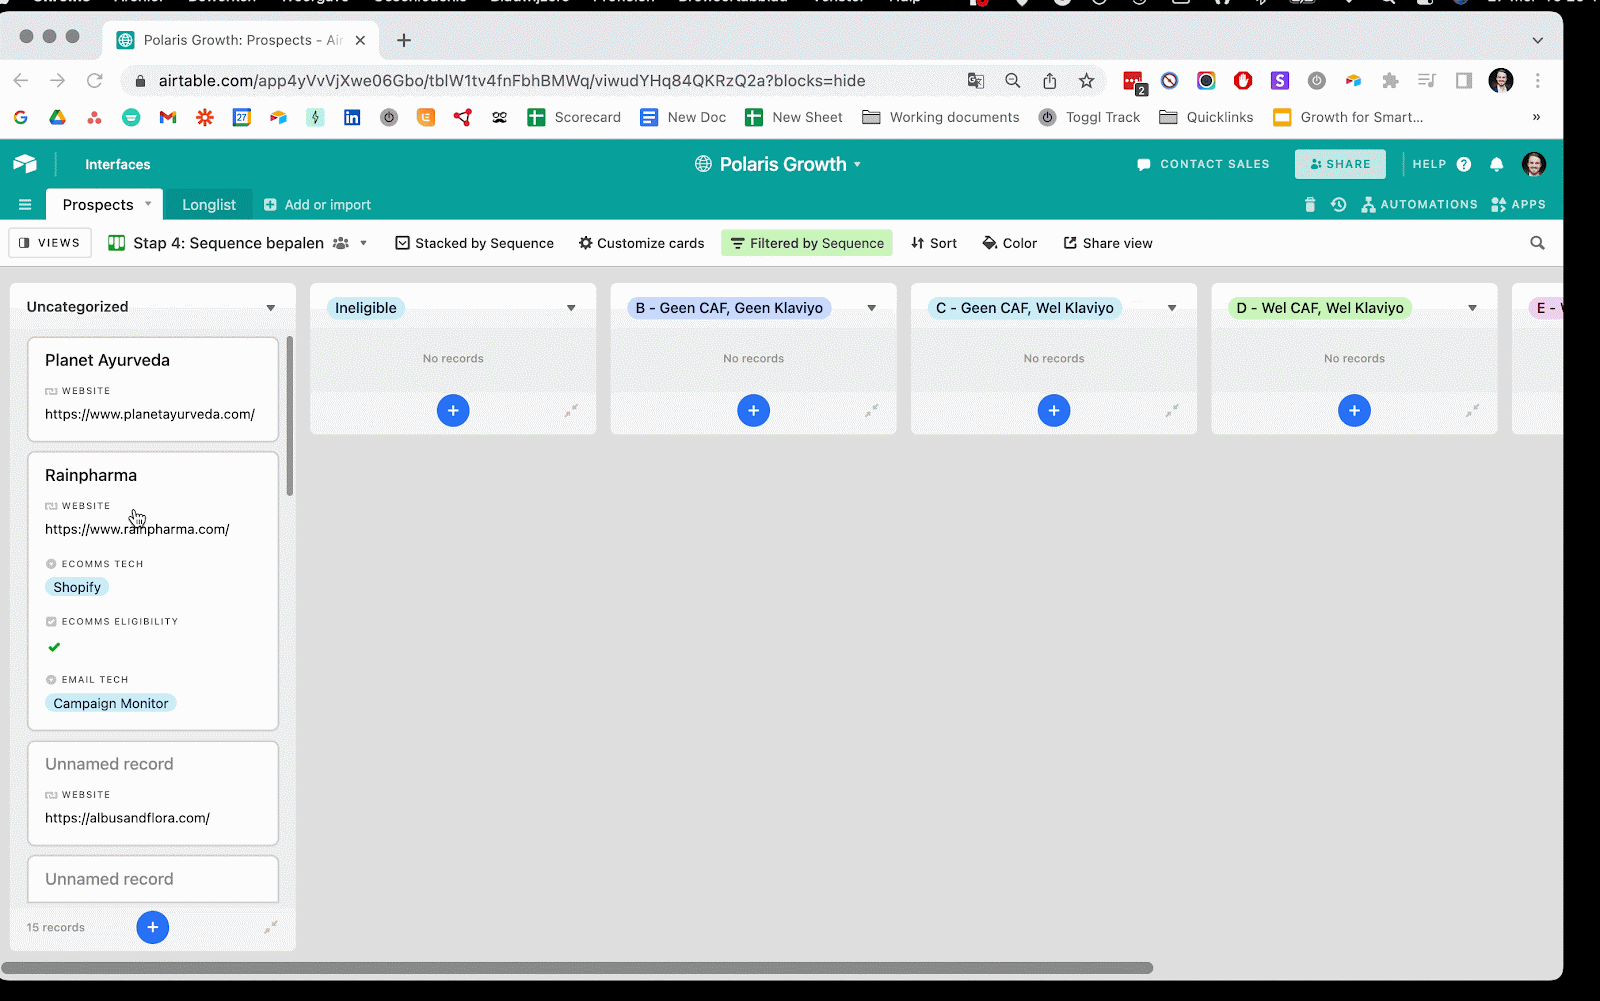
Task: Share the page from the address bar
Action: click(1049, 81)
